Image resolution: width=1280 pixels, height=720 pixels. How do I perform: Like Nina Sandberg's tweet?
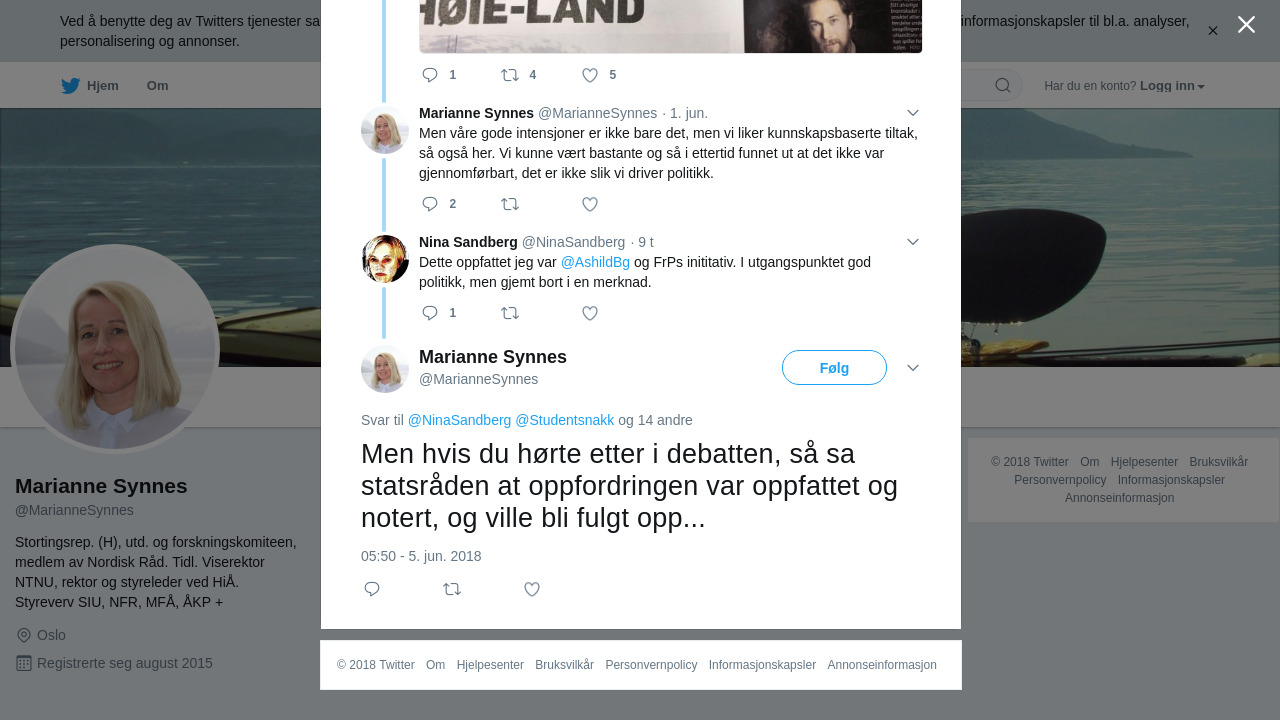click(x=590, y=313)
